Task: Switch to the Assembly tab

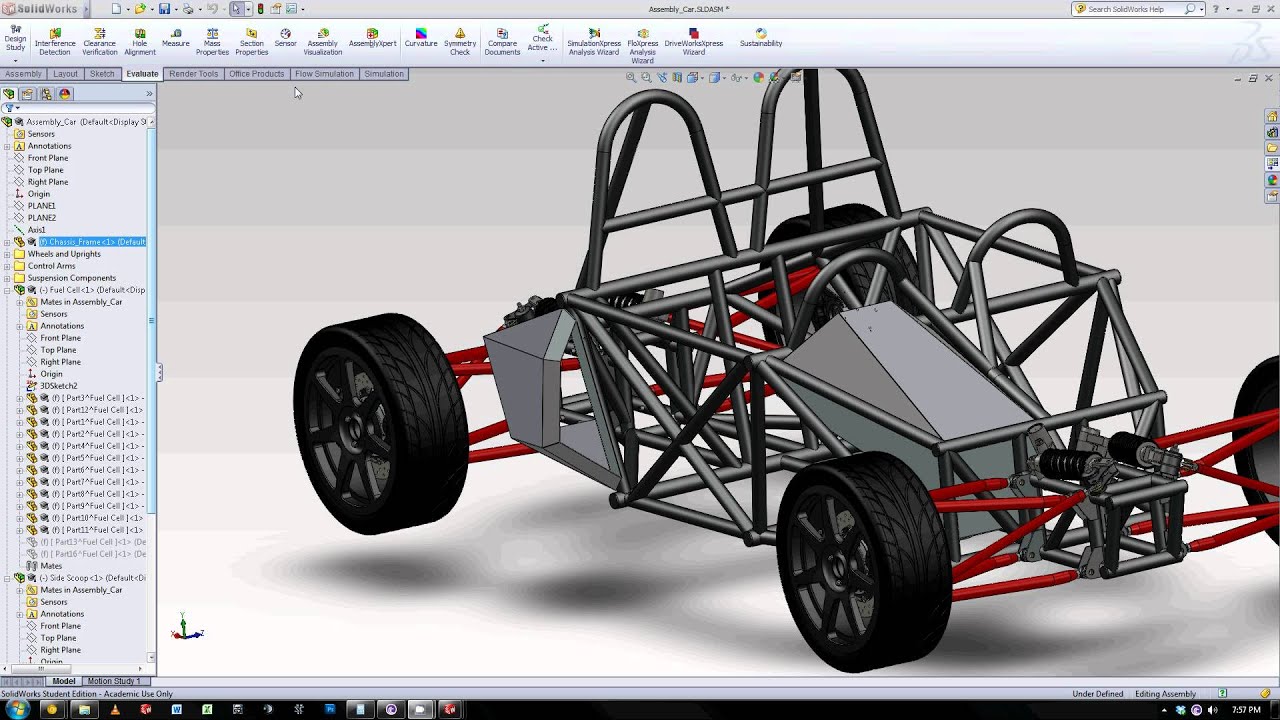Action: pyautogui.click(x=23, y=74)
